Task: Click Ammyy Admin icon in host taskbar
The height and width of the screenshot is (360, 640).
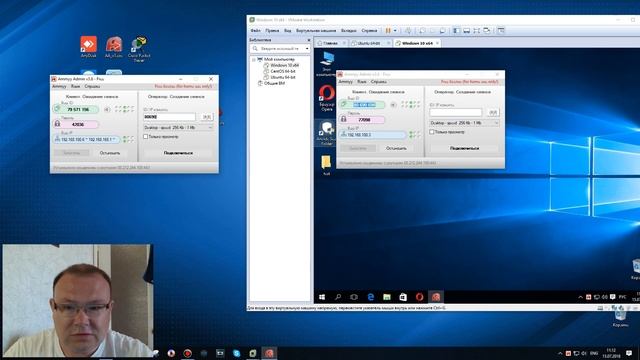Action: (x=269, y=353)
